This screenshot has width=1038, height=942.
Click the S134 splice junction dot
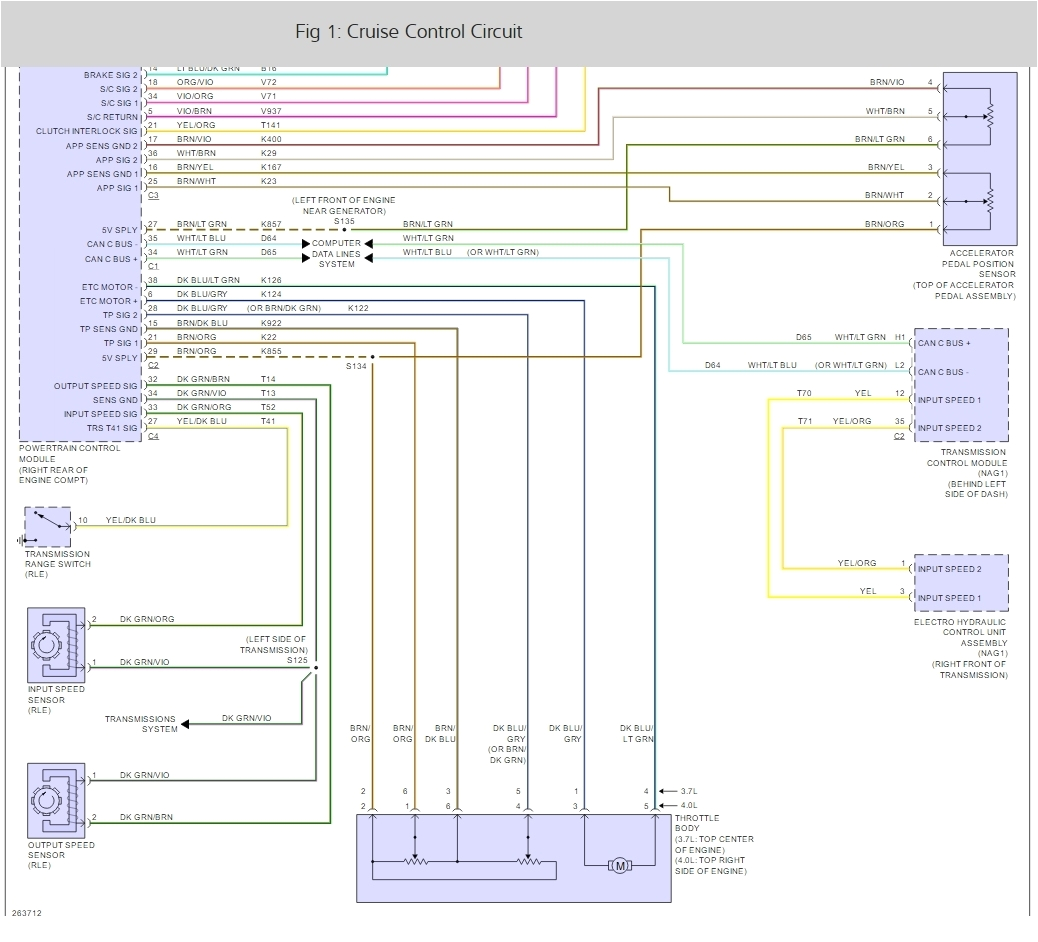pyautogui.click(x=372, y=357)
